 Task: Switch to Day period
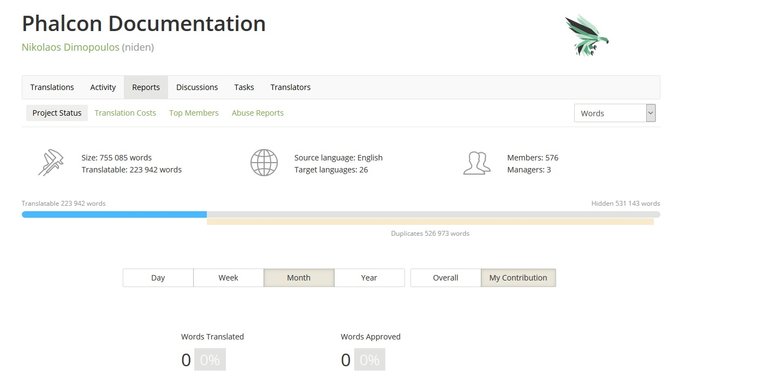tap(158, 277)
